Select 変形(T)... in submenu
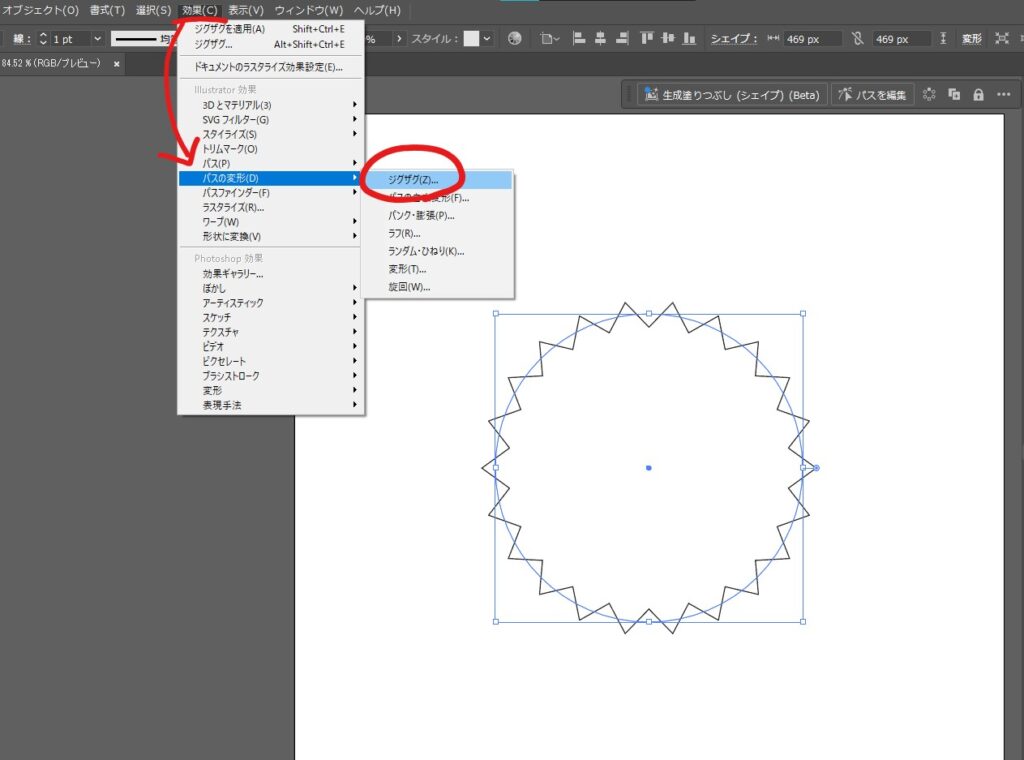 point(438,269)
